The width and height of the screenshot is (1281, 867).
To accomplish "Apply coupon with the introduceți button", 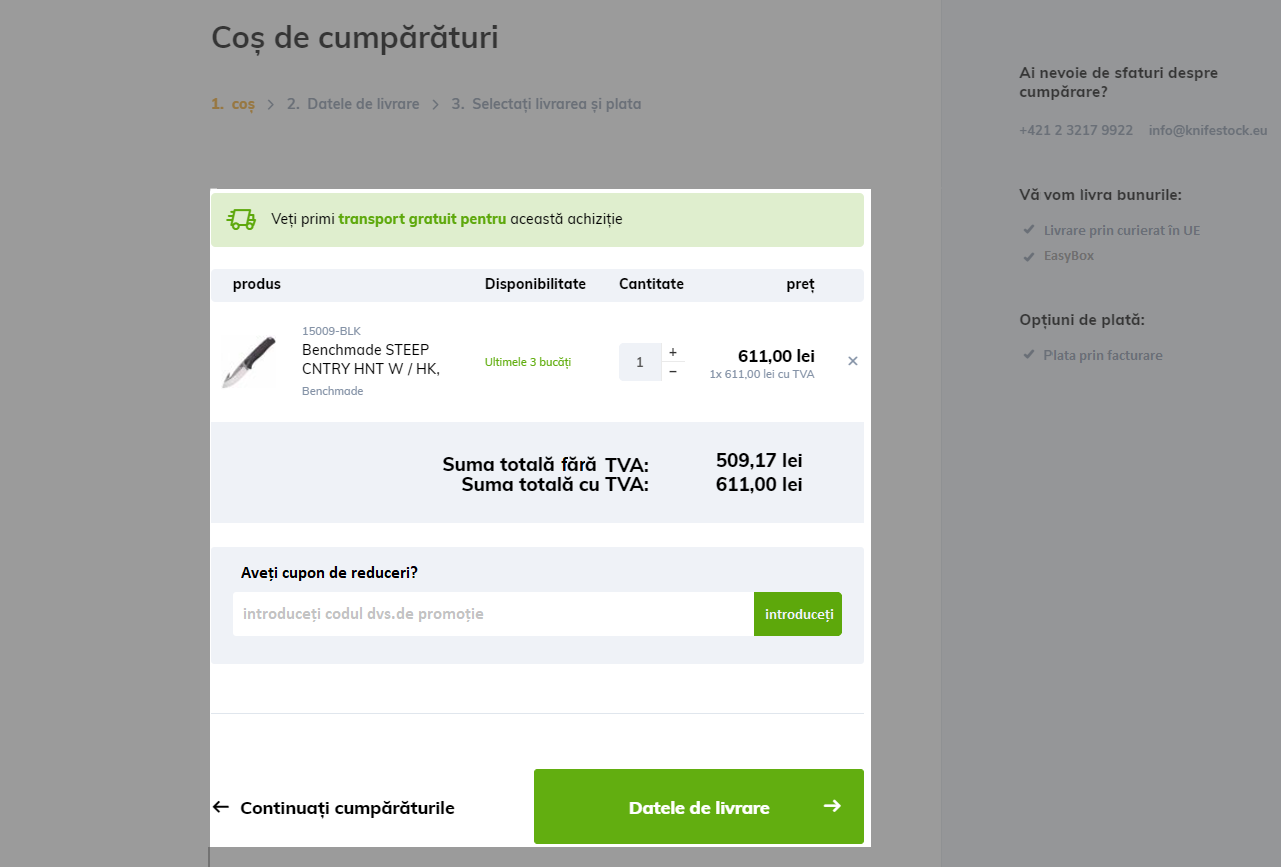I will 798,614.
